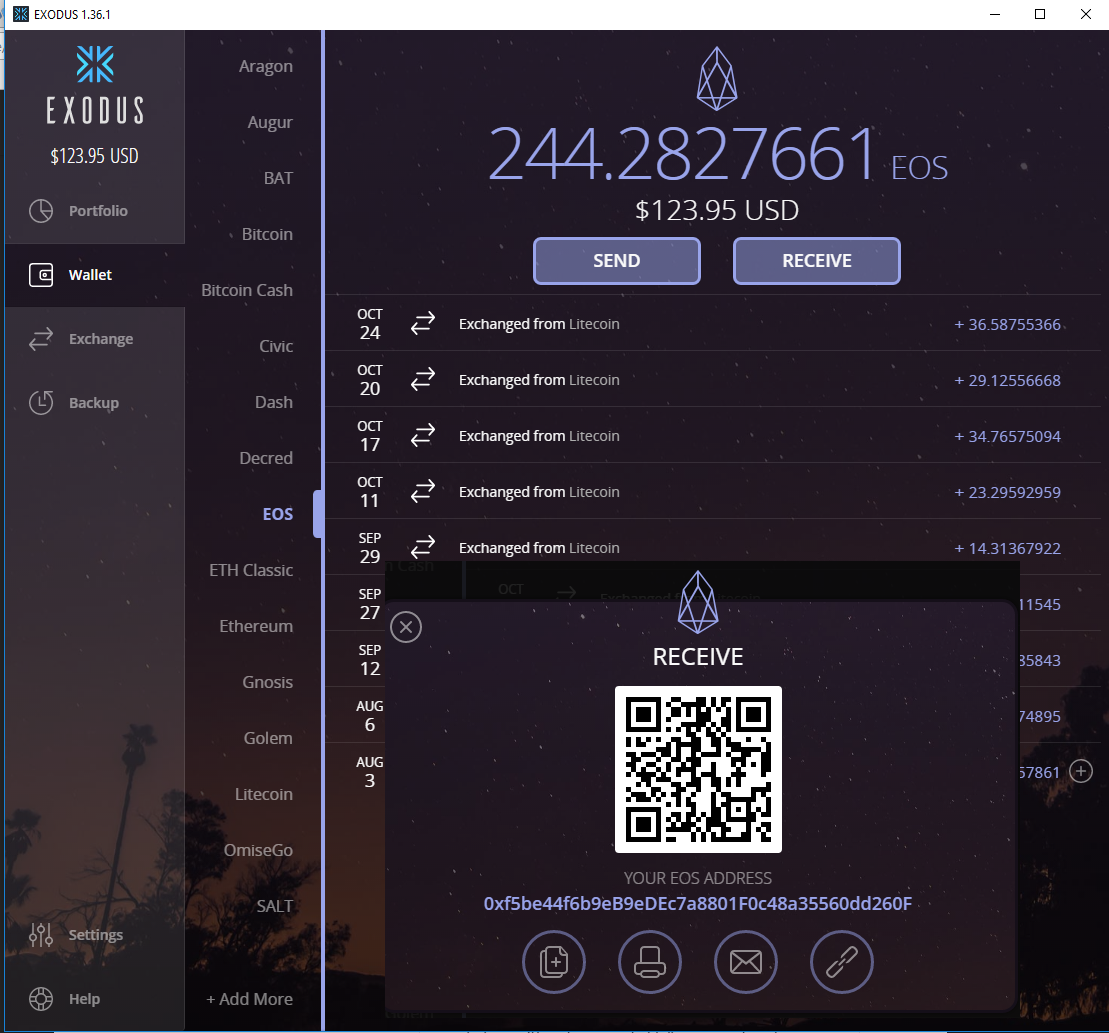Click the plus circle icon on Aug 3 row
This screenshot has width=1109, height=1033.
1081,771
